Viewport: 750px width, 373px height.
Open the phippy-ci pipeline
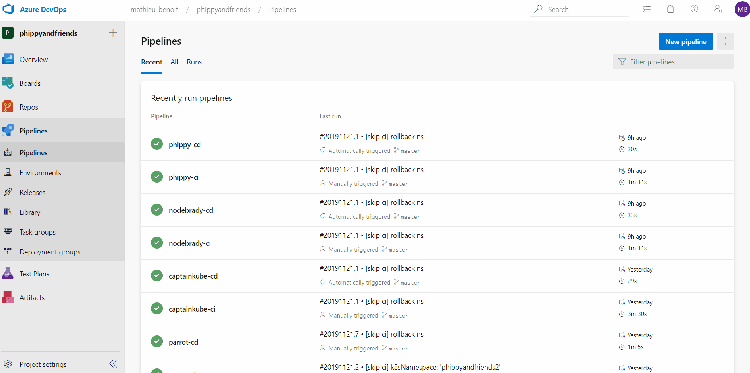[183, 177]
